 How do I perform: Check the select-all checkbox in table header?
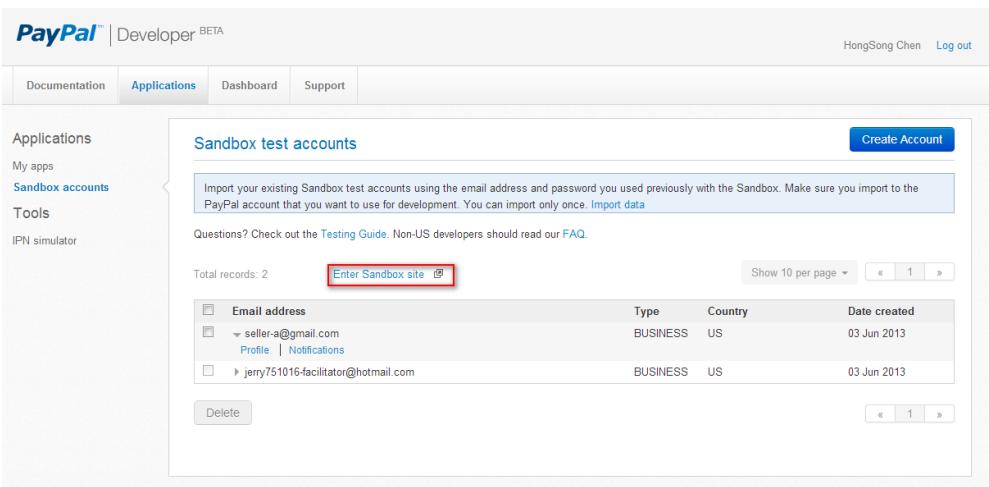coord(208,310)
